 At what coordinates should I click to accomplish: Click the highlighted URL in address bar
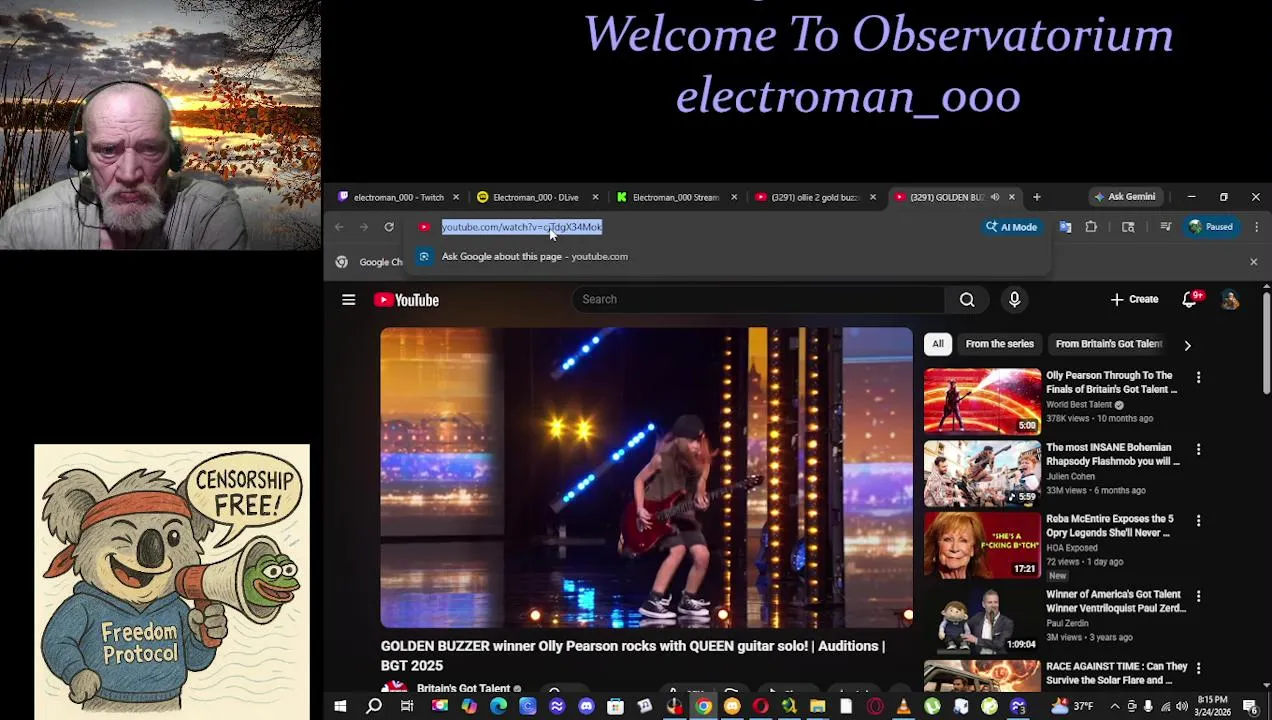(x=522, y=227)
